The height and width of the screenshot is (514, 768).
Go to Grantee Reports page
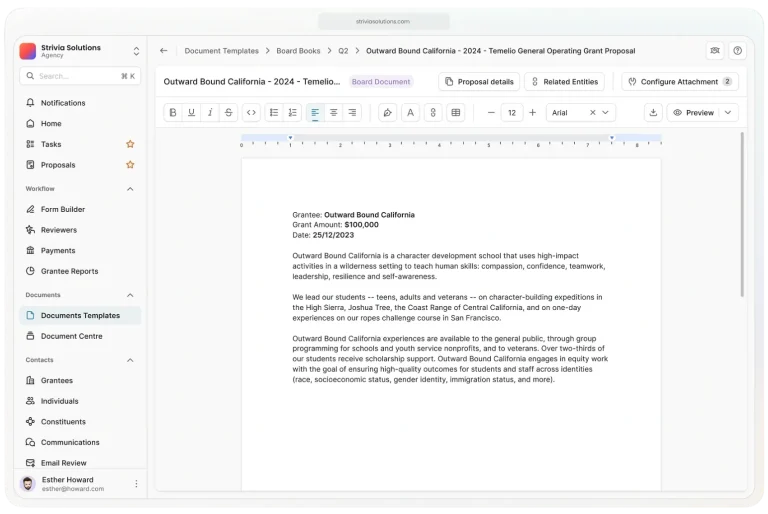click(x=69, y=271)
